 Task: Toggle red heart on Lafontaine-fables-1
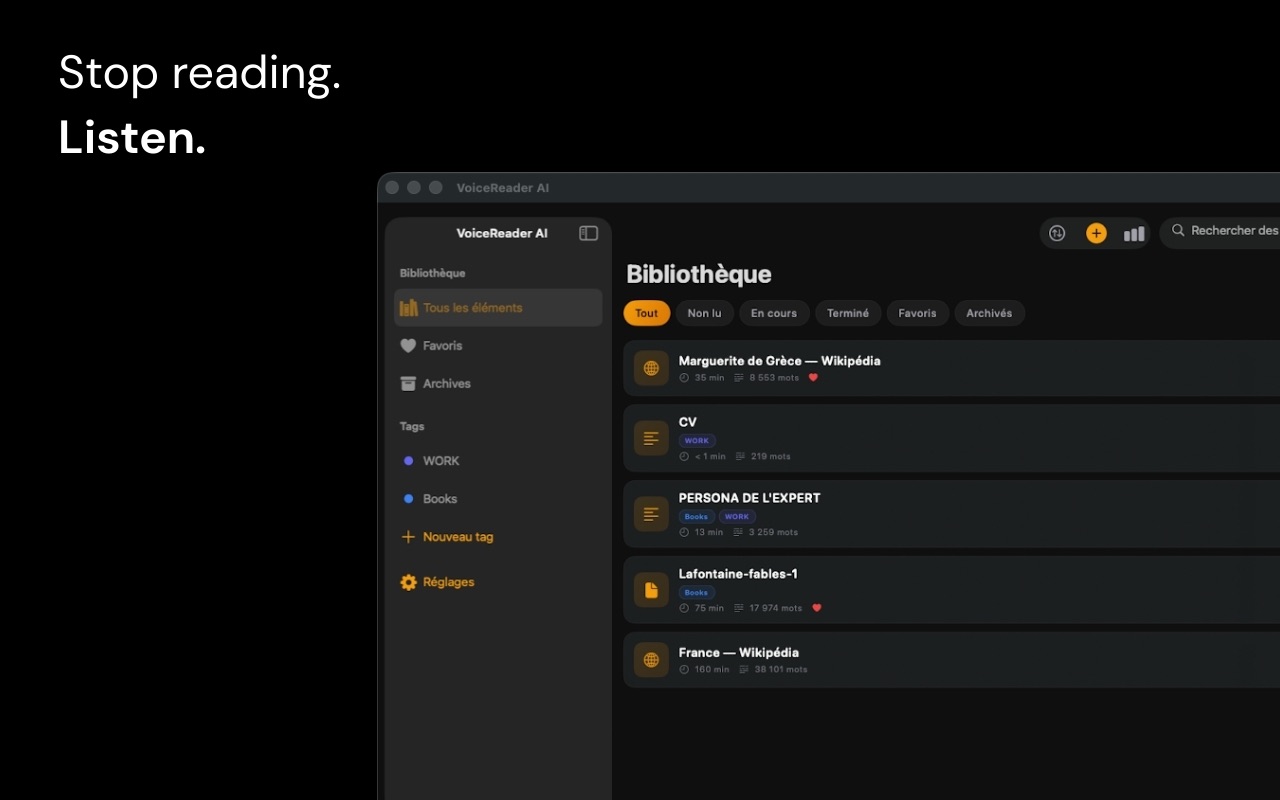click(817, 608)
